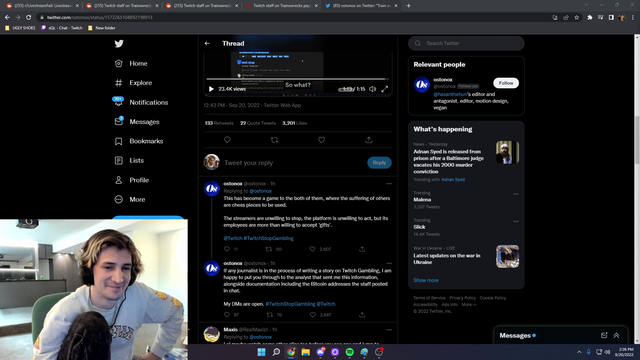Open Messages in the sidebar
Image resolution: width=640 pixels, height=360 pixels.
tap(137, 122)
